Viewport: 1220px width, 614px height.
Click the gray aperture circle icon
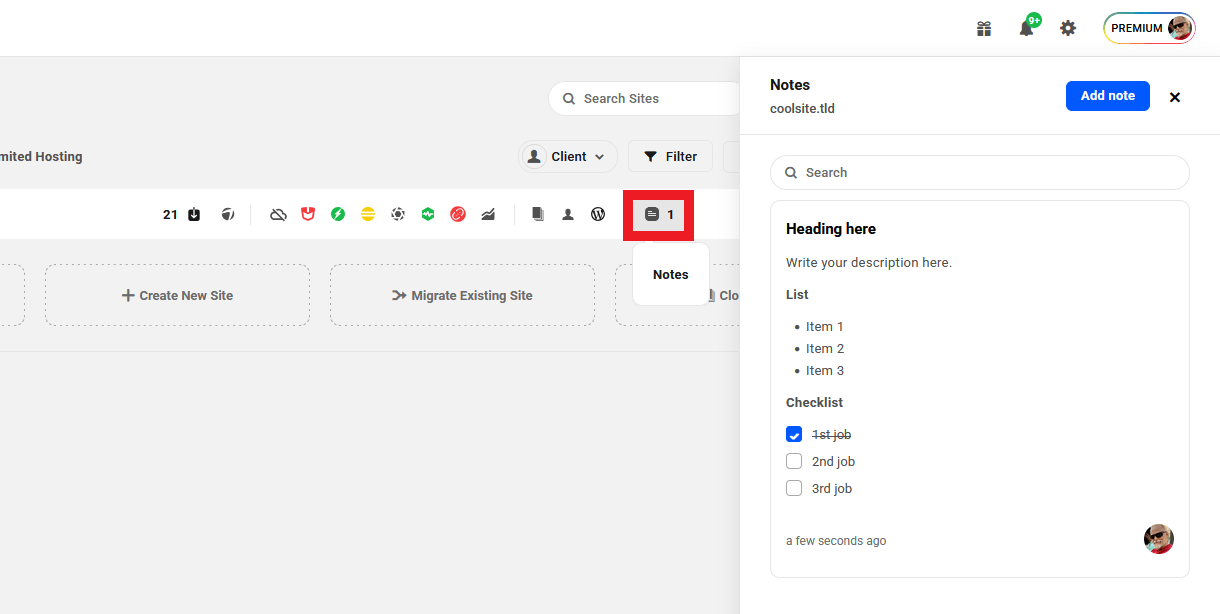pyautogui.click(x=398, y=214)
